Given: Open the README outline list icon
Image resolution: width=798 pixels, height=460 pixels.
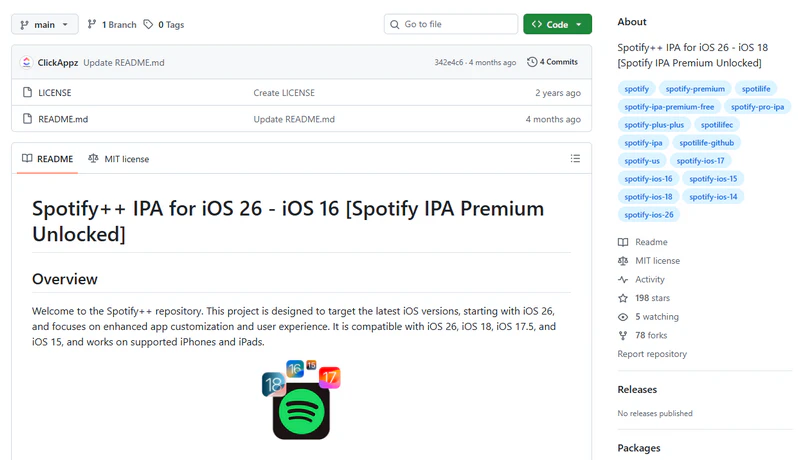Looking at the screenshot, I should coord(575,158).
